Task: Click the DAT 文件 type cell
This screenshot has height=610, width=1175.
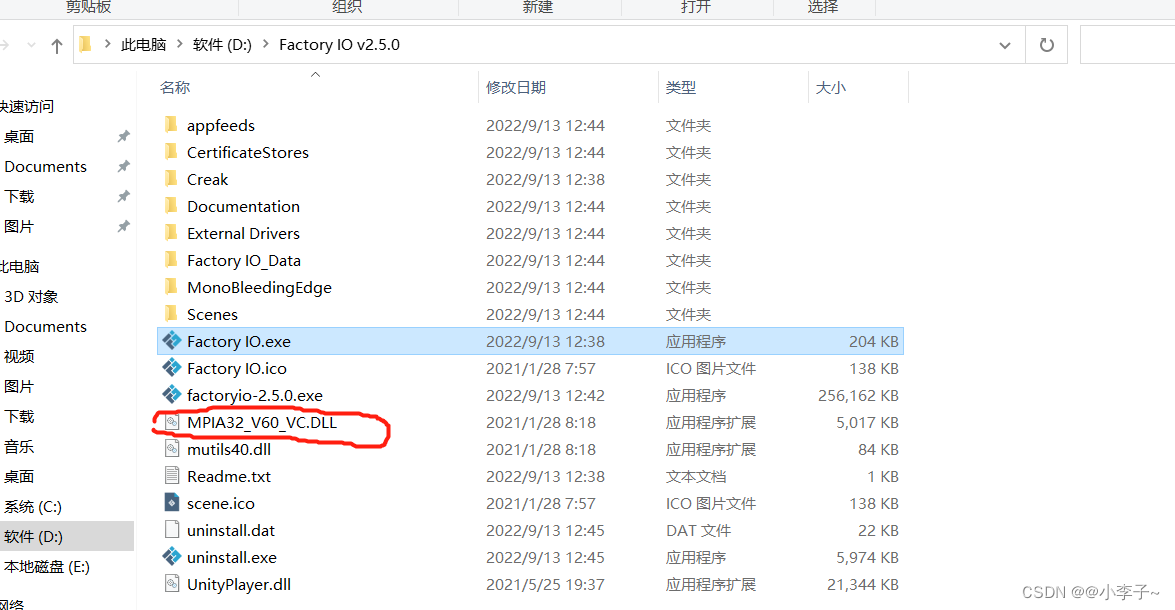Action: click(698, 531)
